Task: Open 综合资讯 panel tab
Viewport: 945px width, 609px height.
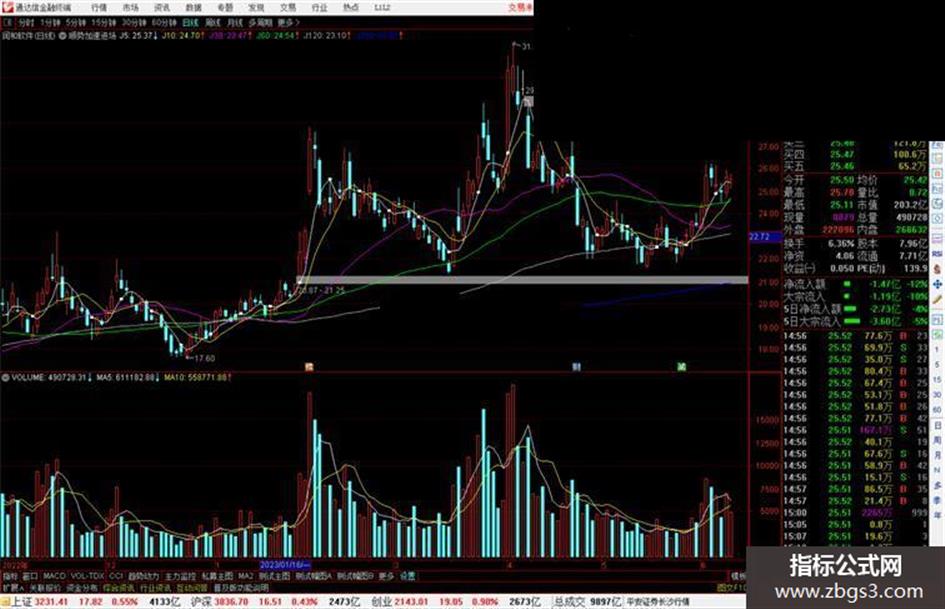Action: tap(119, 587)
